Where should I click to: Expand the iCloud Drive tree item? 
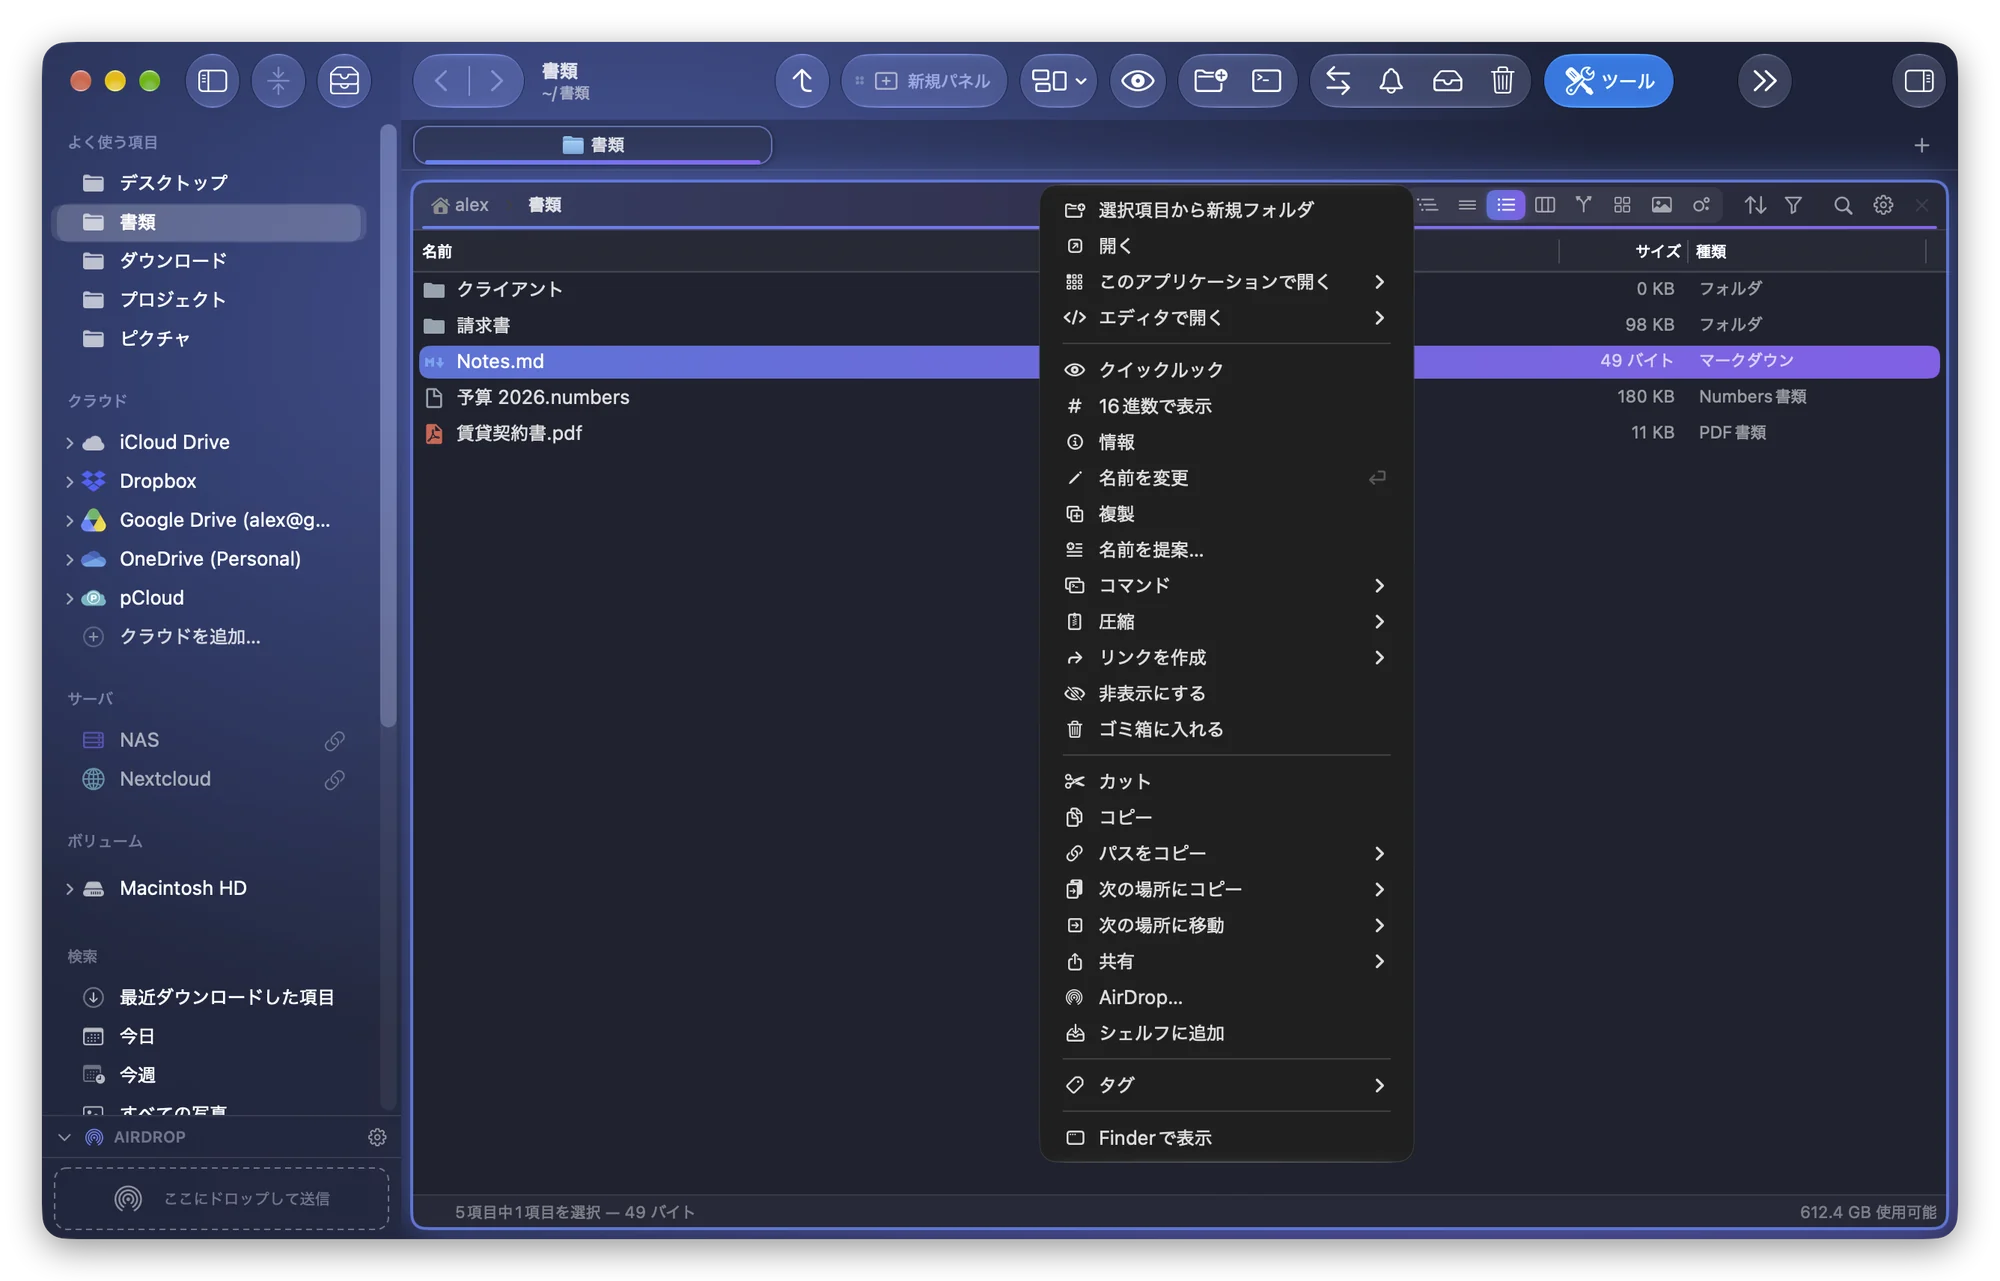tap(69, 442)
